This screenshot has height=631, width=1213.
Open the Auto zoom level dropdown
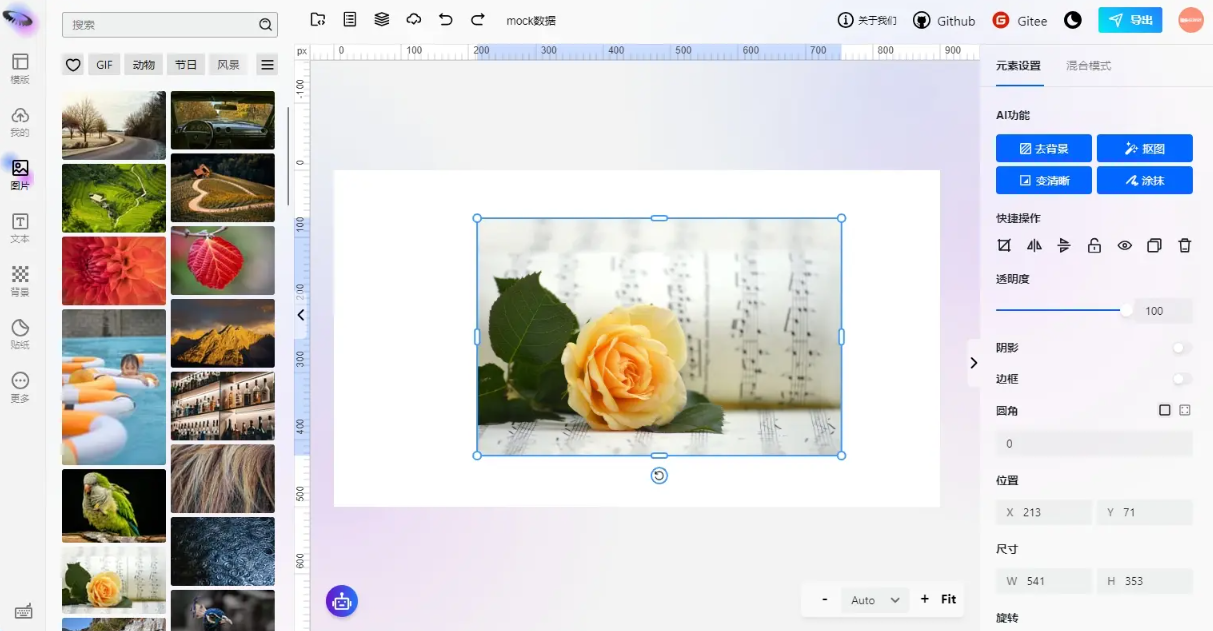(x=875, y=600)
